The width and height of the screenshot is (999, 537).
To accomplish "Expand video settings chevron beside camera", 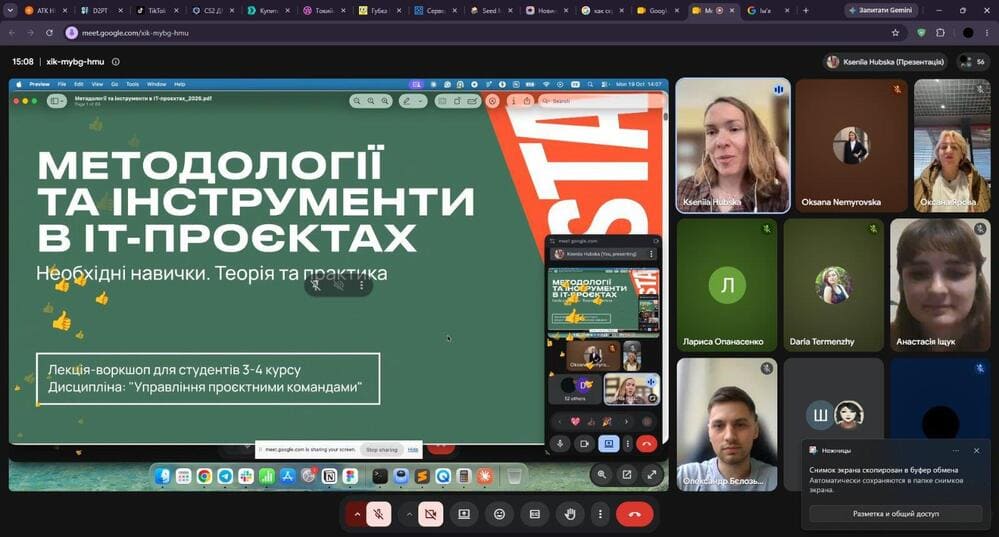I will click(x=409, y=514).
